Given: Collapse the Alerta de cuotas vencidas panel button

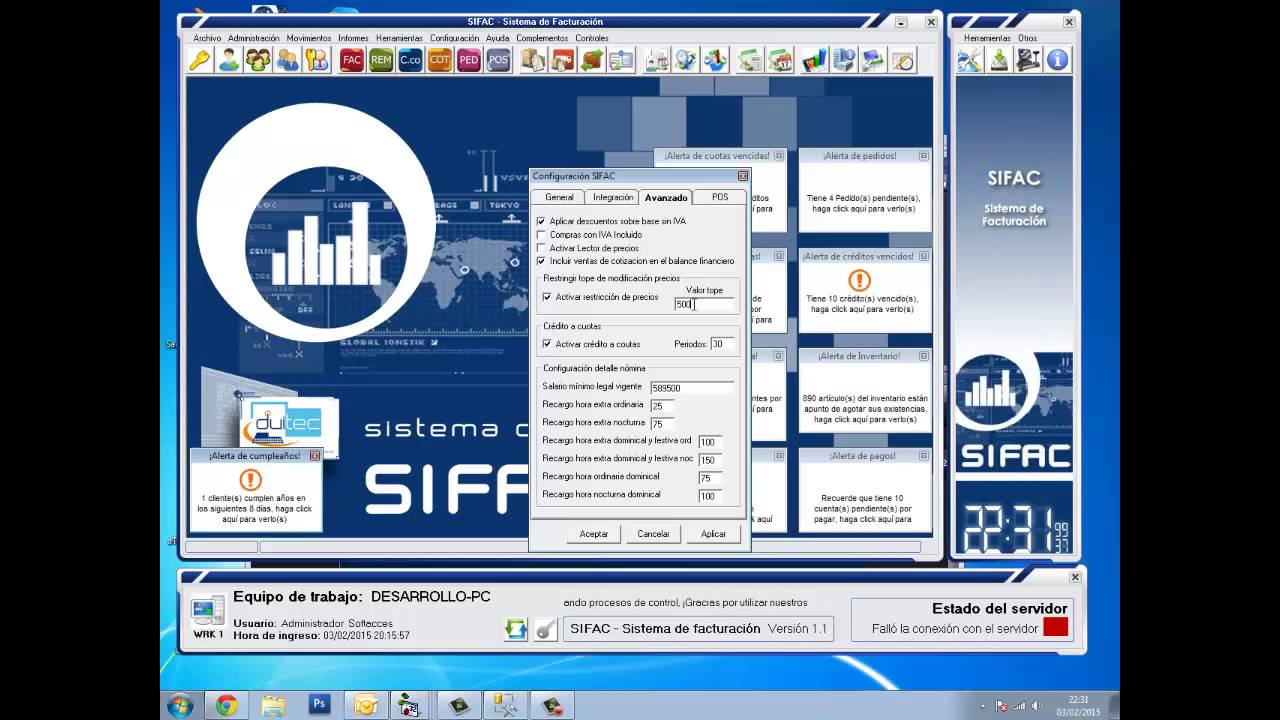Looking at the screenshot, I should [x=778, y=156].
